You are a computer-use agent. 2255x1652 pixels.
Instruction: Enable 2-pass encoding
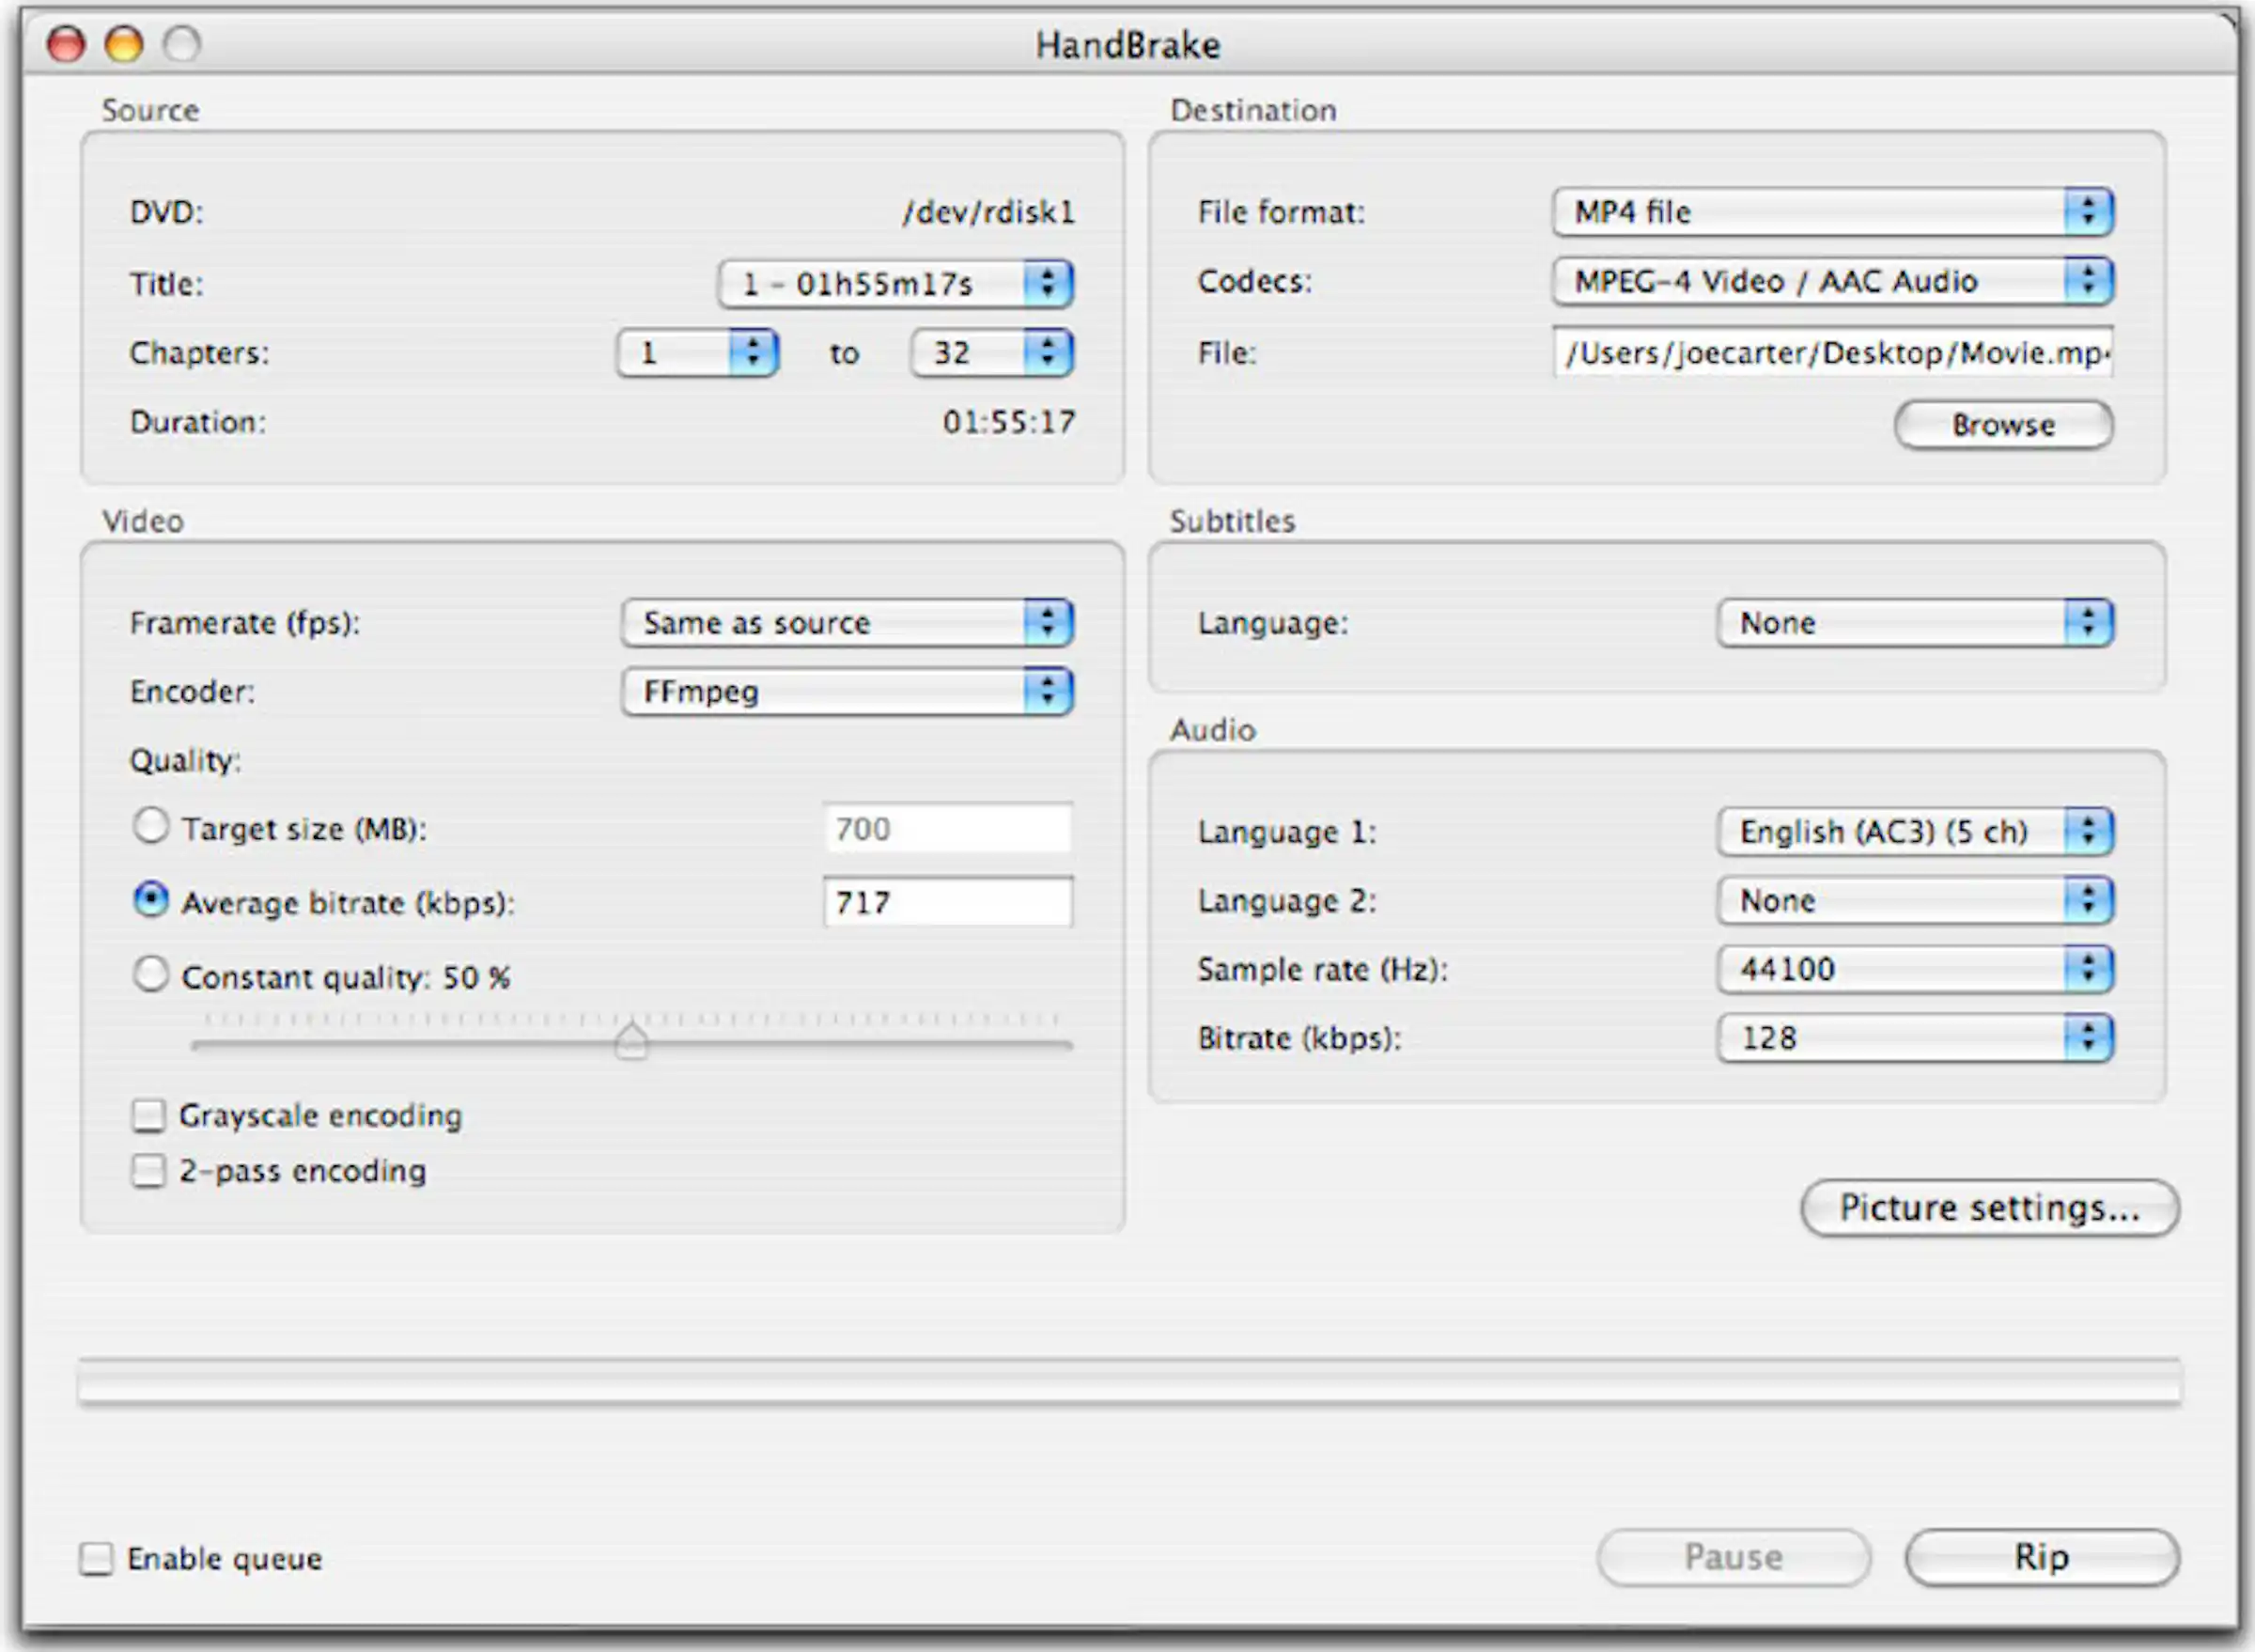point(150,1169)
